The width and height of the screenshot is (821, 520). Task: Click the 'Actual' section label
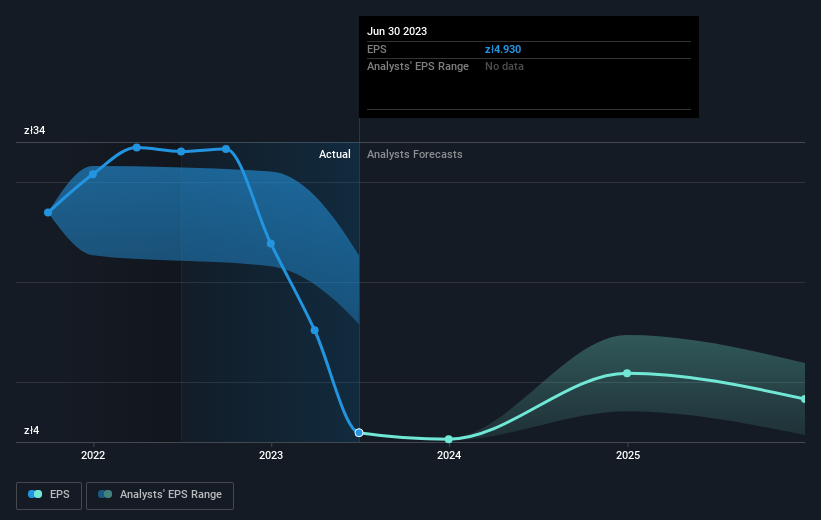tap(335, 154)
